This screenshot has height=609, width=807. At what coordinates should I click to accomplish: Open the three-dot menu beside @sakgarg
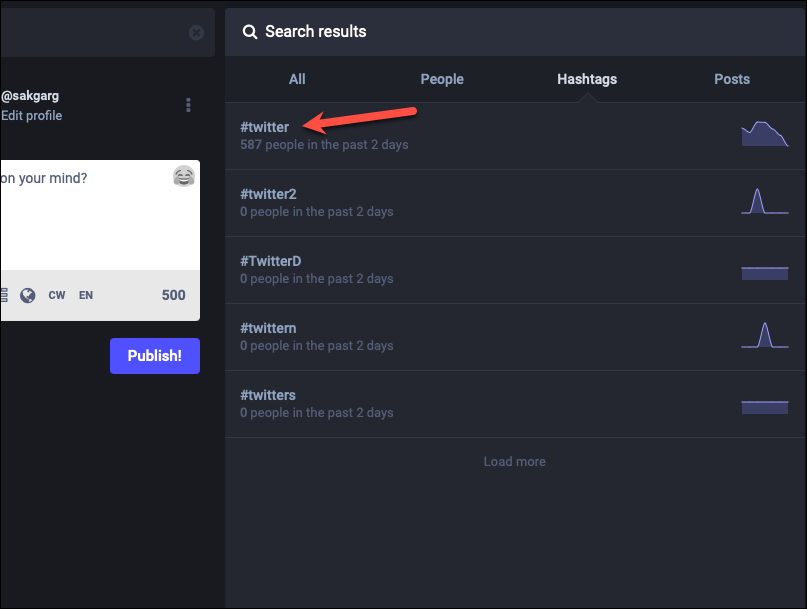click(188, 105)
